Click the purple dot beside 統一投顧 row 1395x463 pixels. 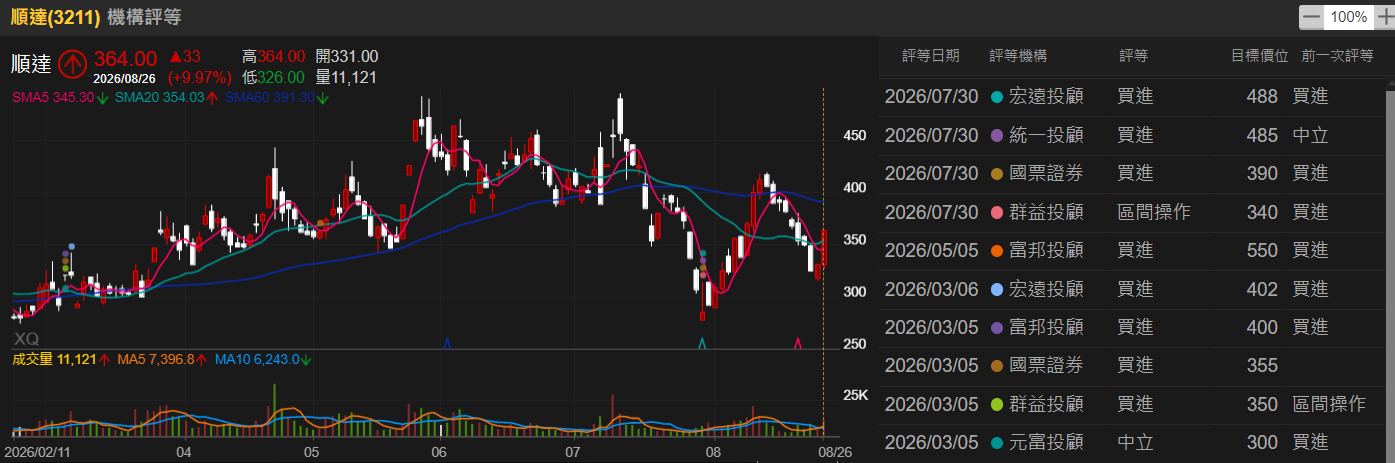(x=996, y=135)
